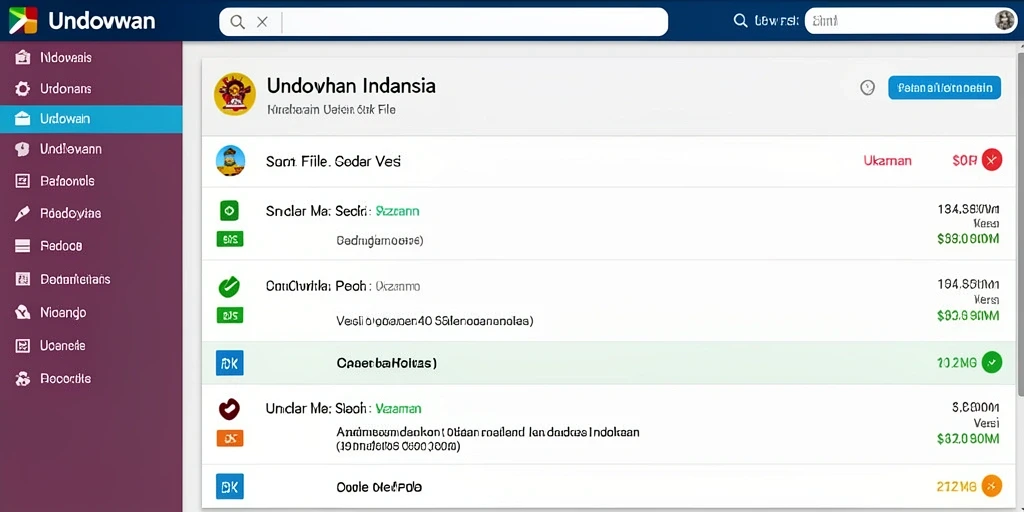This screenshot has height=512, width=1024.
Task: Clear search with the X icon
Action: coord(262,22)
